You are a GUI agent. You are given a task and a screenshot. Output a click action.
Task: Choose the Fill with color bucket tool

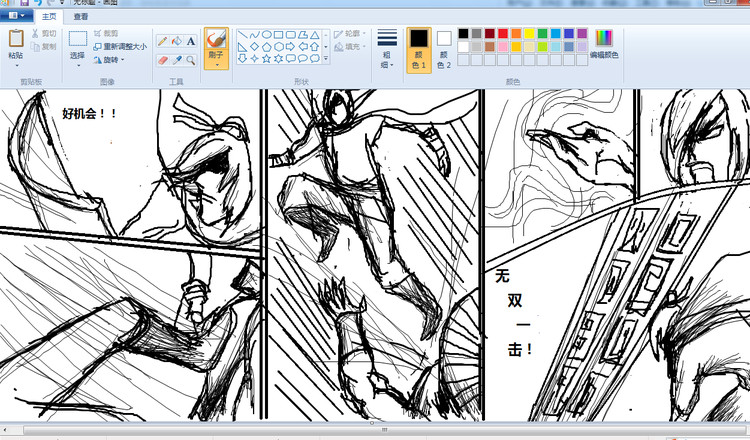176,41
